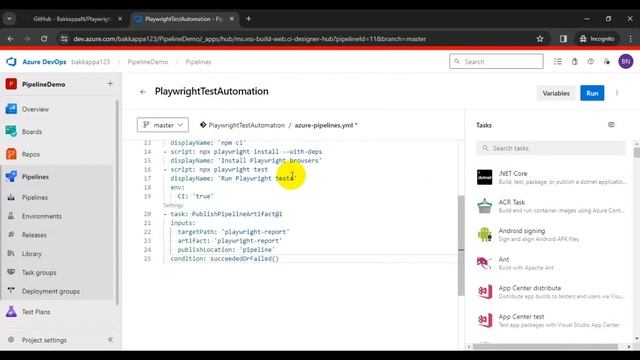Viewport: 640px width, 360px height.
Task: Select the Ant task
Action: coord(551,263)
